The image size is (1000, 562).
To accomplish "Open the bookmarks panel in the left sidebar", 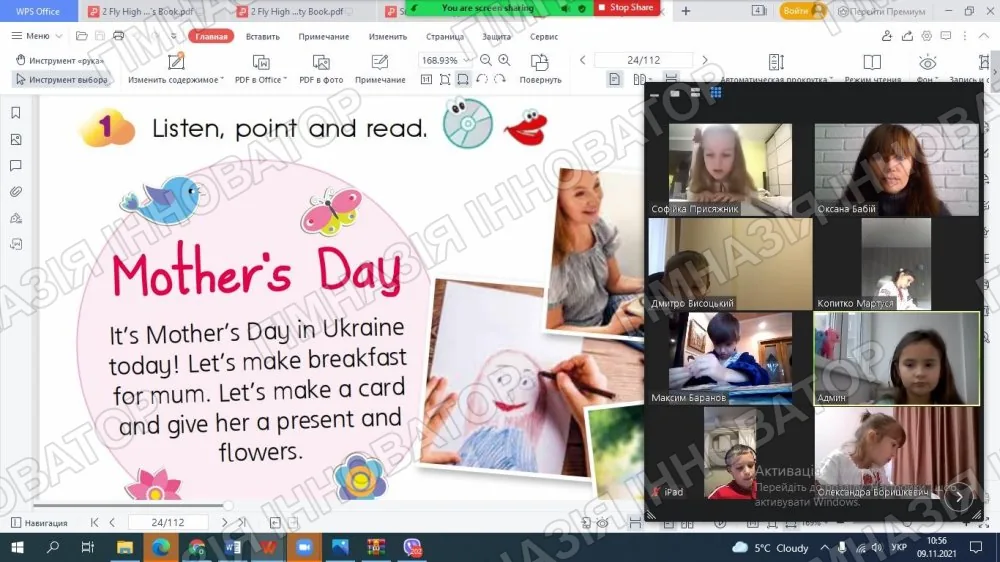I will 16,113.
